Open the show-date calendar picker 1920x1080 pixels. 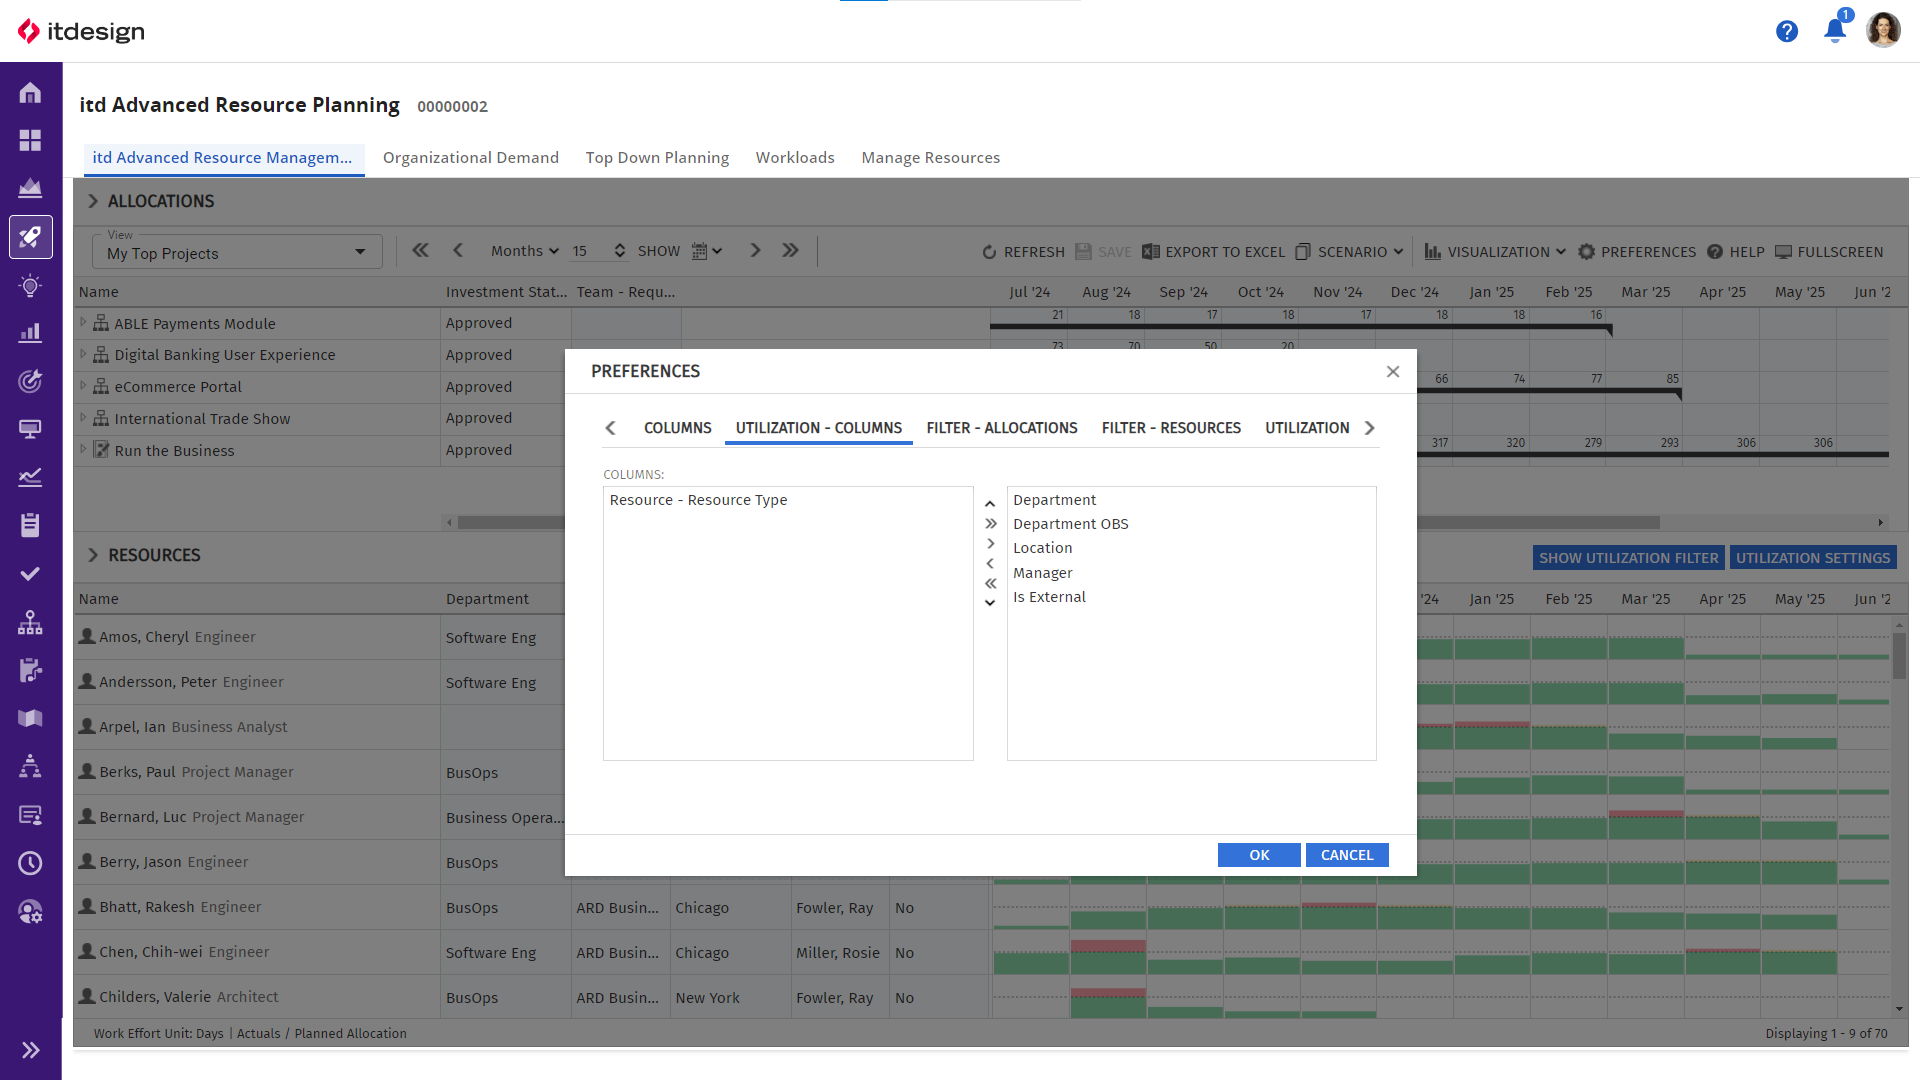(x=707, y=251)
